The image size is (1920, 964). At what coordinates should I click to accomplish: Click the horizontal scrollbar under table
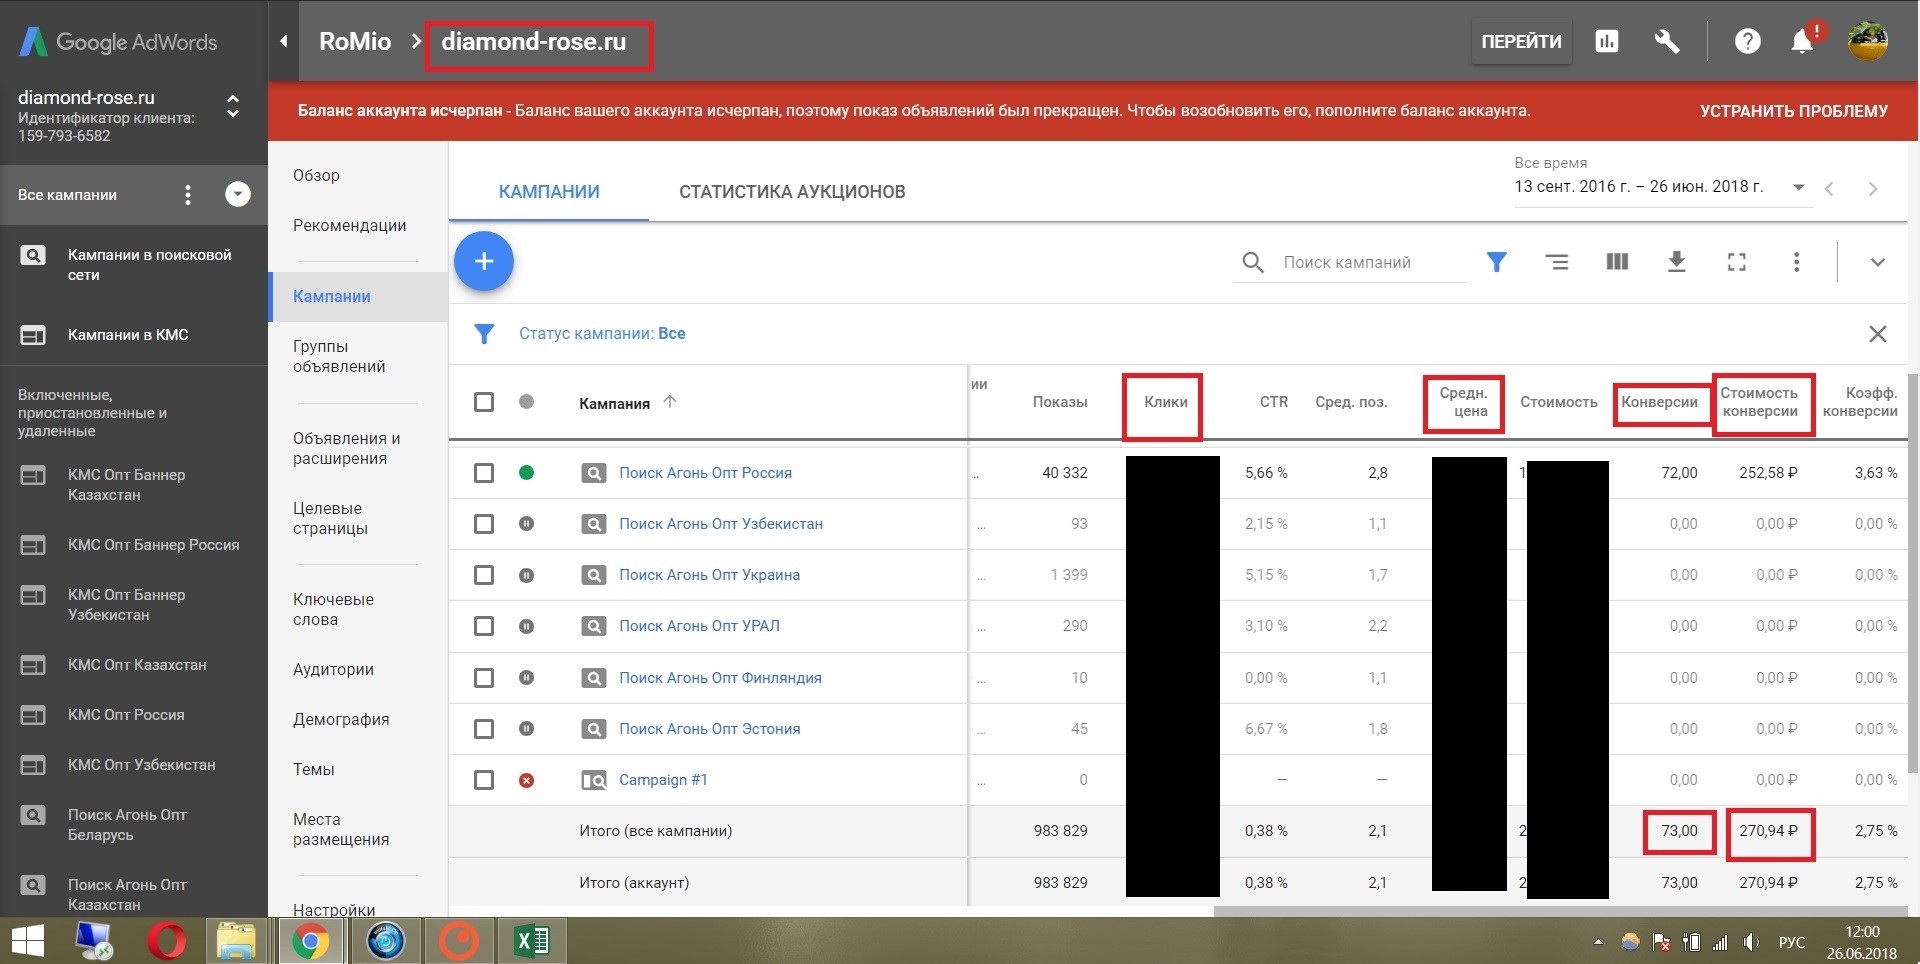1560,911
